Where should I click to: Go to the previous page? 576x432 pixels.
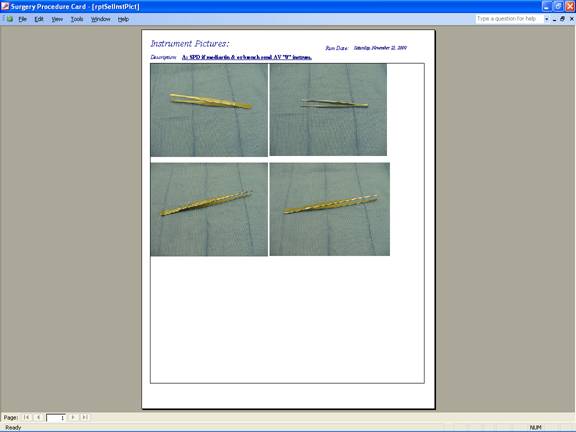[38, 417]
